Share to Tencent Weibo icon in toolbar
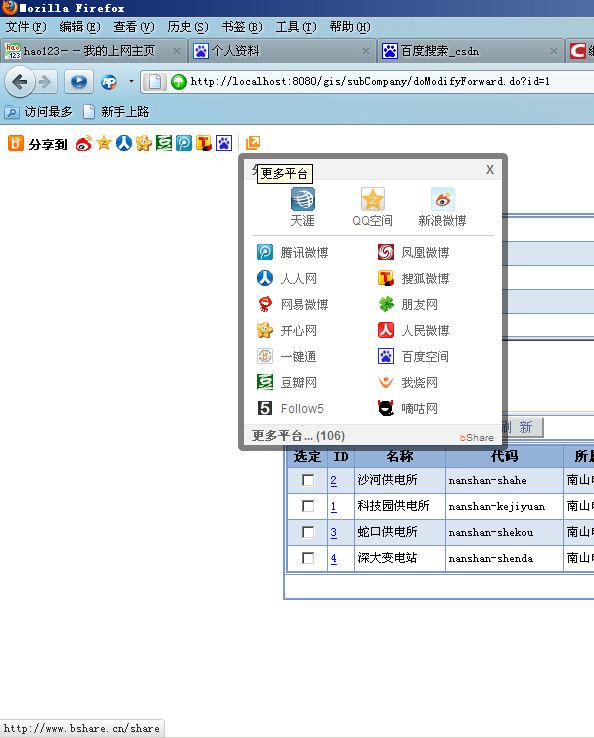This screenshot has width=594, height=738. (184, 143)
